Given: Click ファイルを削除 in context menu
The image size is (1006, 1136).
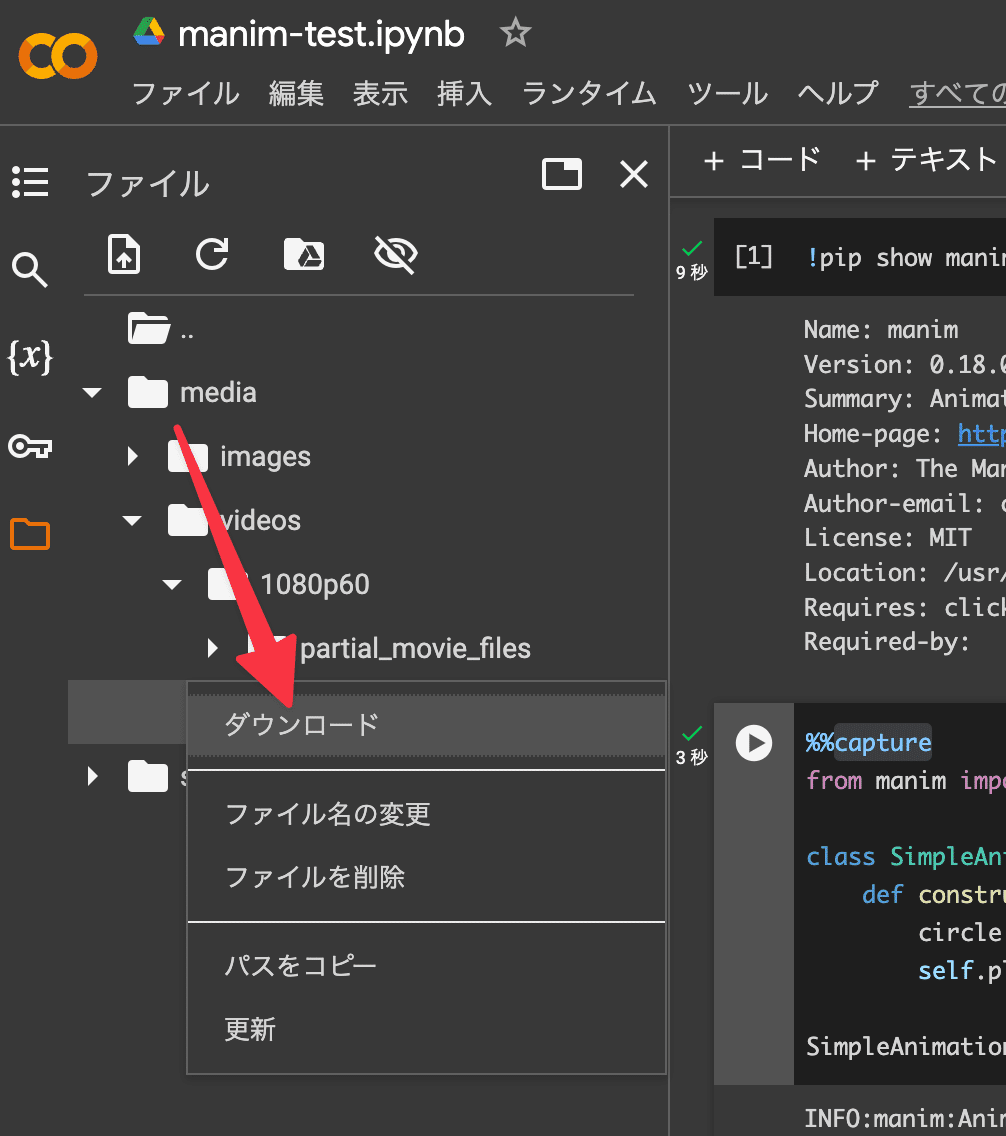Looking at the screenshot, I should click(315, 878).
